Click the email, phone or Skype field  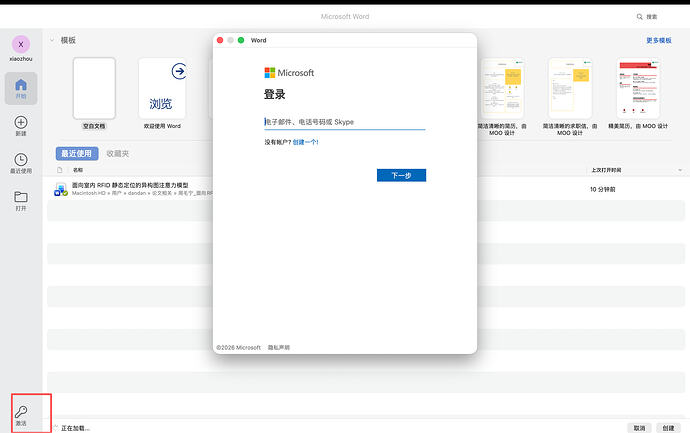coord(345,122)
